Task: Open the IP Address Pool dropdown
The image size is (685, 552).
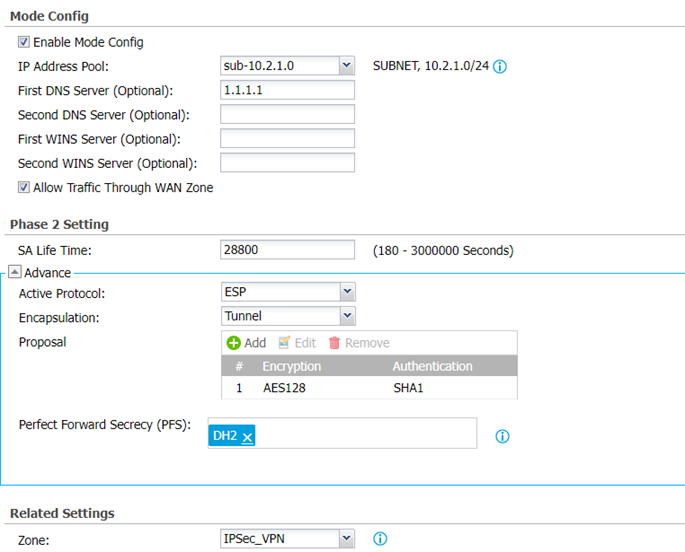Action: coord(346,66)
